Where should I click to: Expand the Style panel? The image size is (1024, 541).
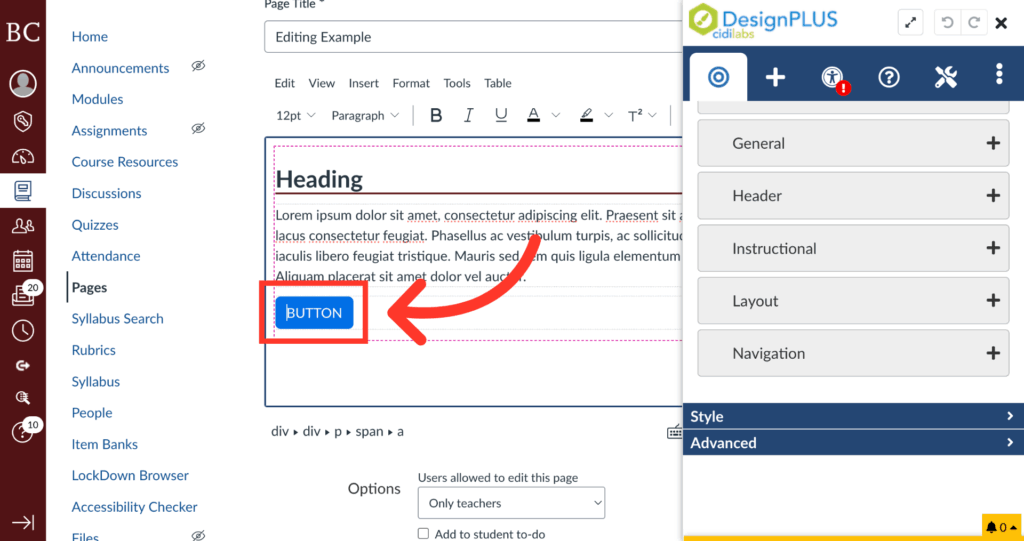[853, 416]
